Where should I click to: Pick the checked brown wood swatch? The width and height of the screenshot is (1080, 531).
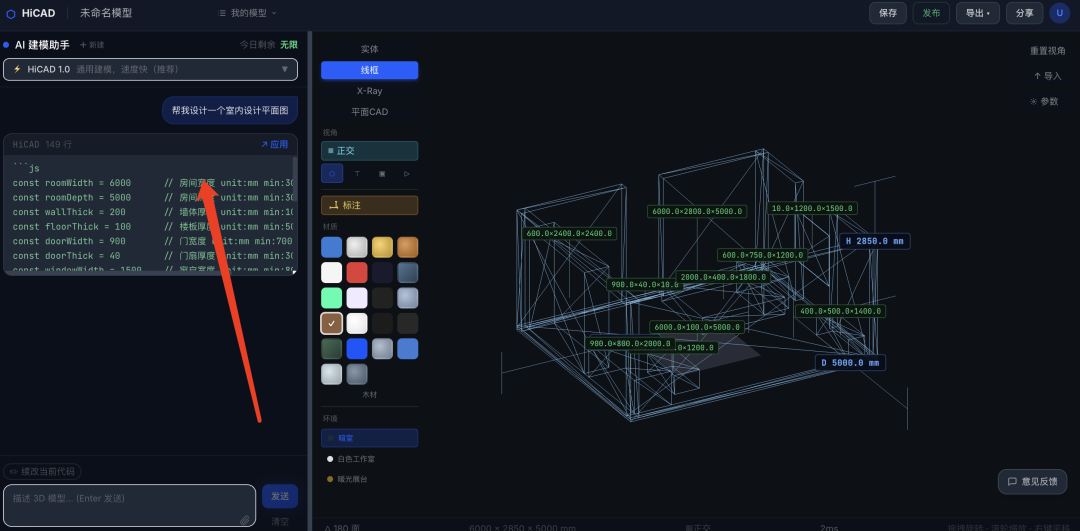[x=331, y=323]
